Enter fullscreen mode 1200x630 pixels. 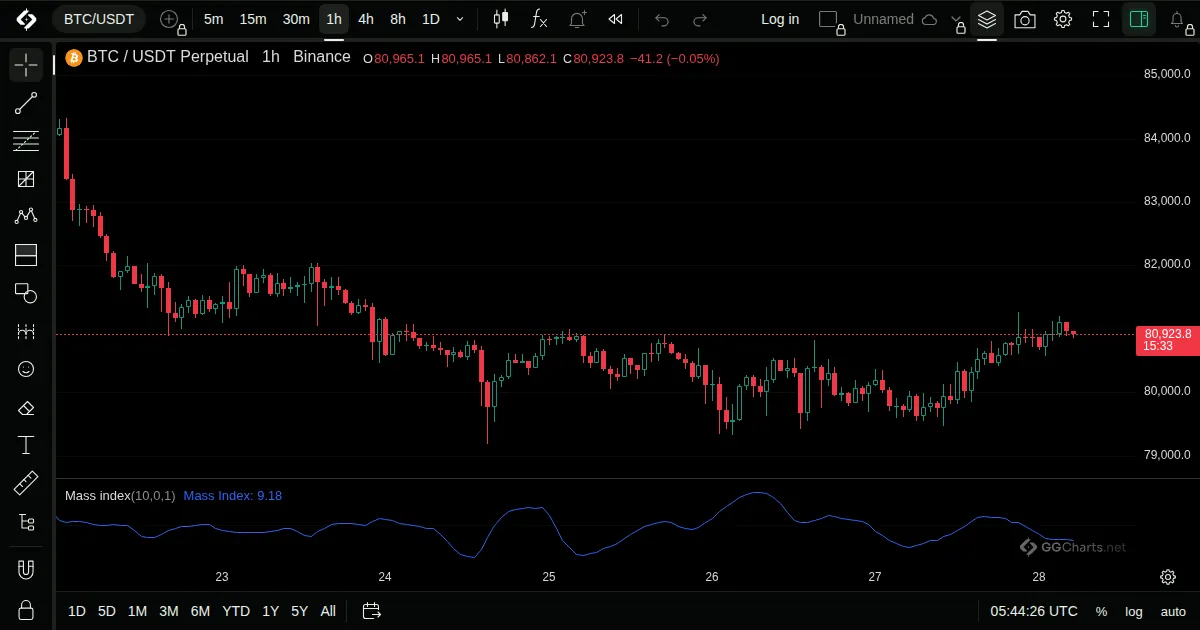click(x=1101, y=19)
